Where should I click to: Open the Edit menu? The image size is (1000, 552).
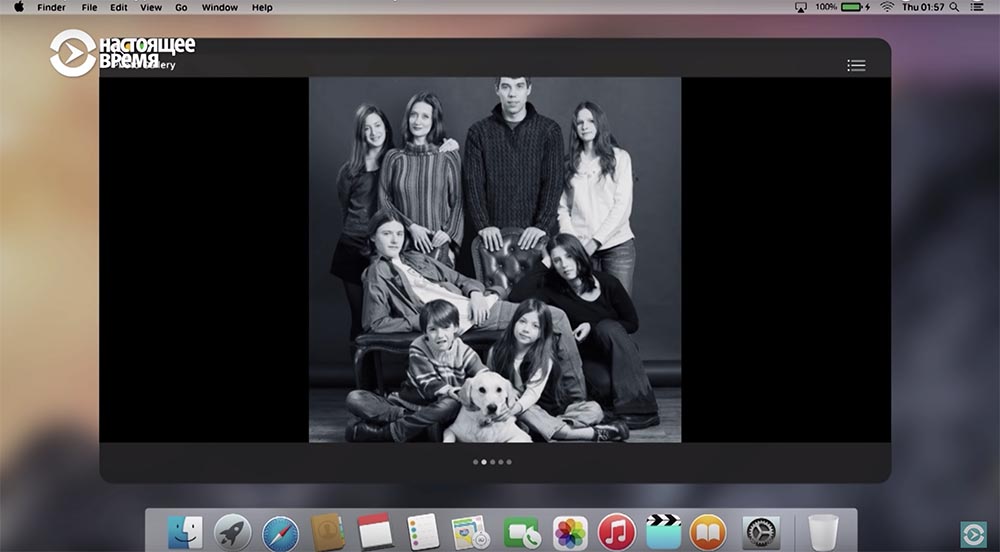[x=119, y=8]
